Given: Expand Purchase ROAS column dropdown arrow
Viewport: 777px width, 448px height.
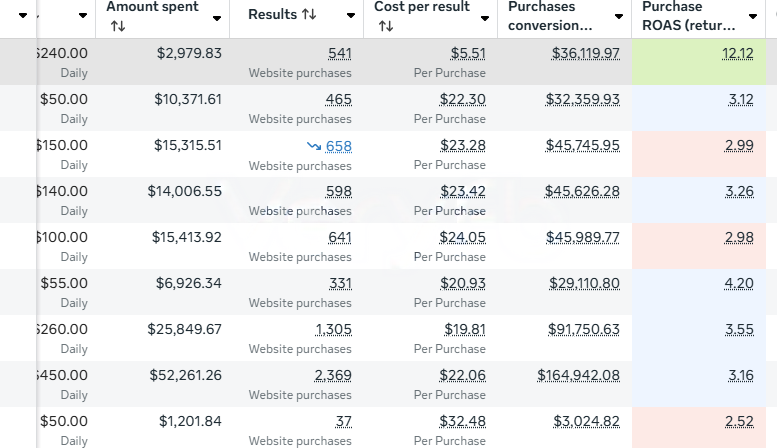Looking at the screenshot, I should click(753, 16).
